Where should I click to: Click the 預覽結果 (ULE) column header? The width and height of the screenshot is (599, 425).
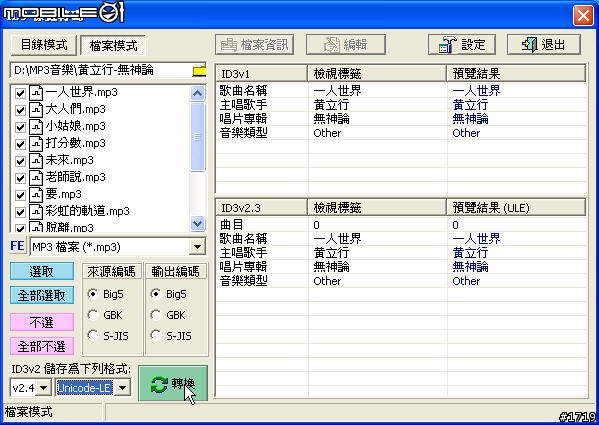tap(516, 208)
